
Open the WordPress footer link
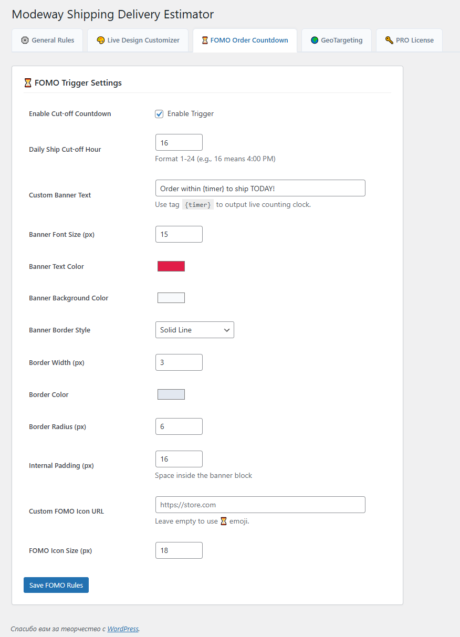click(x=123, y=629)
